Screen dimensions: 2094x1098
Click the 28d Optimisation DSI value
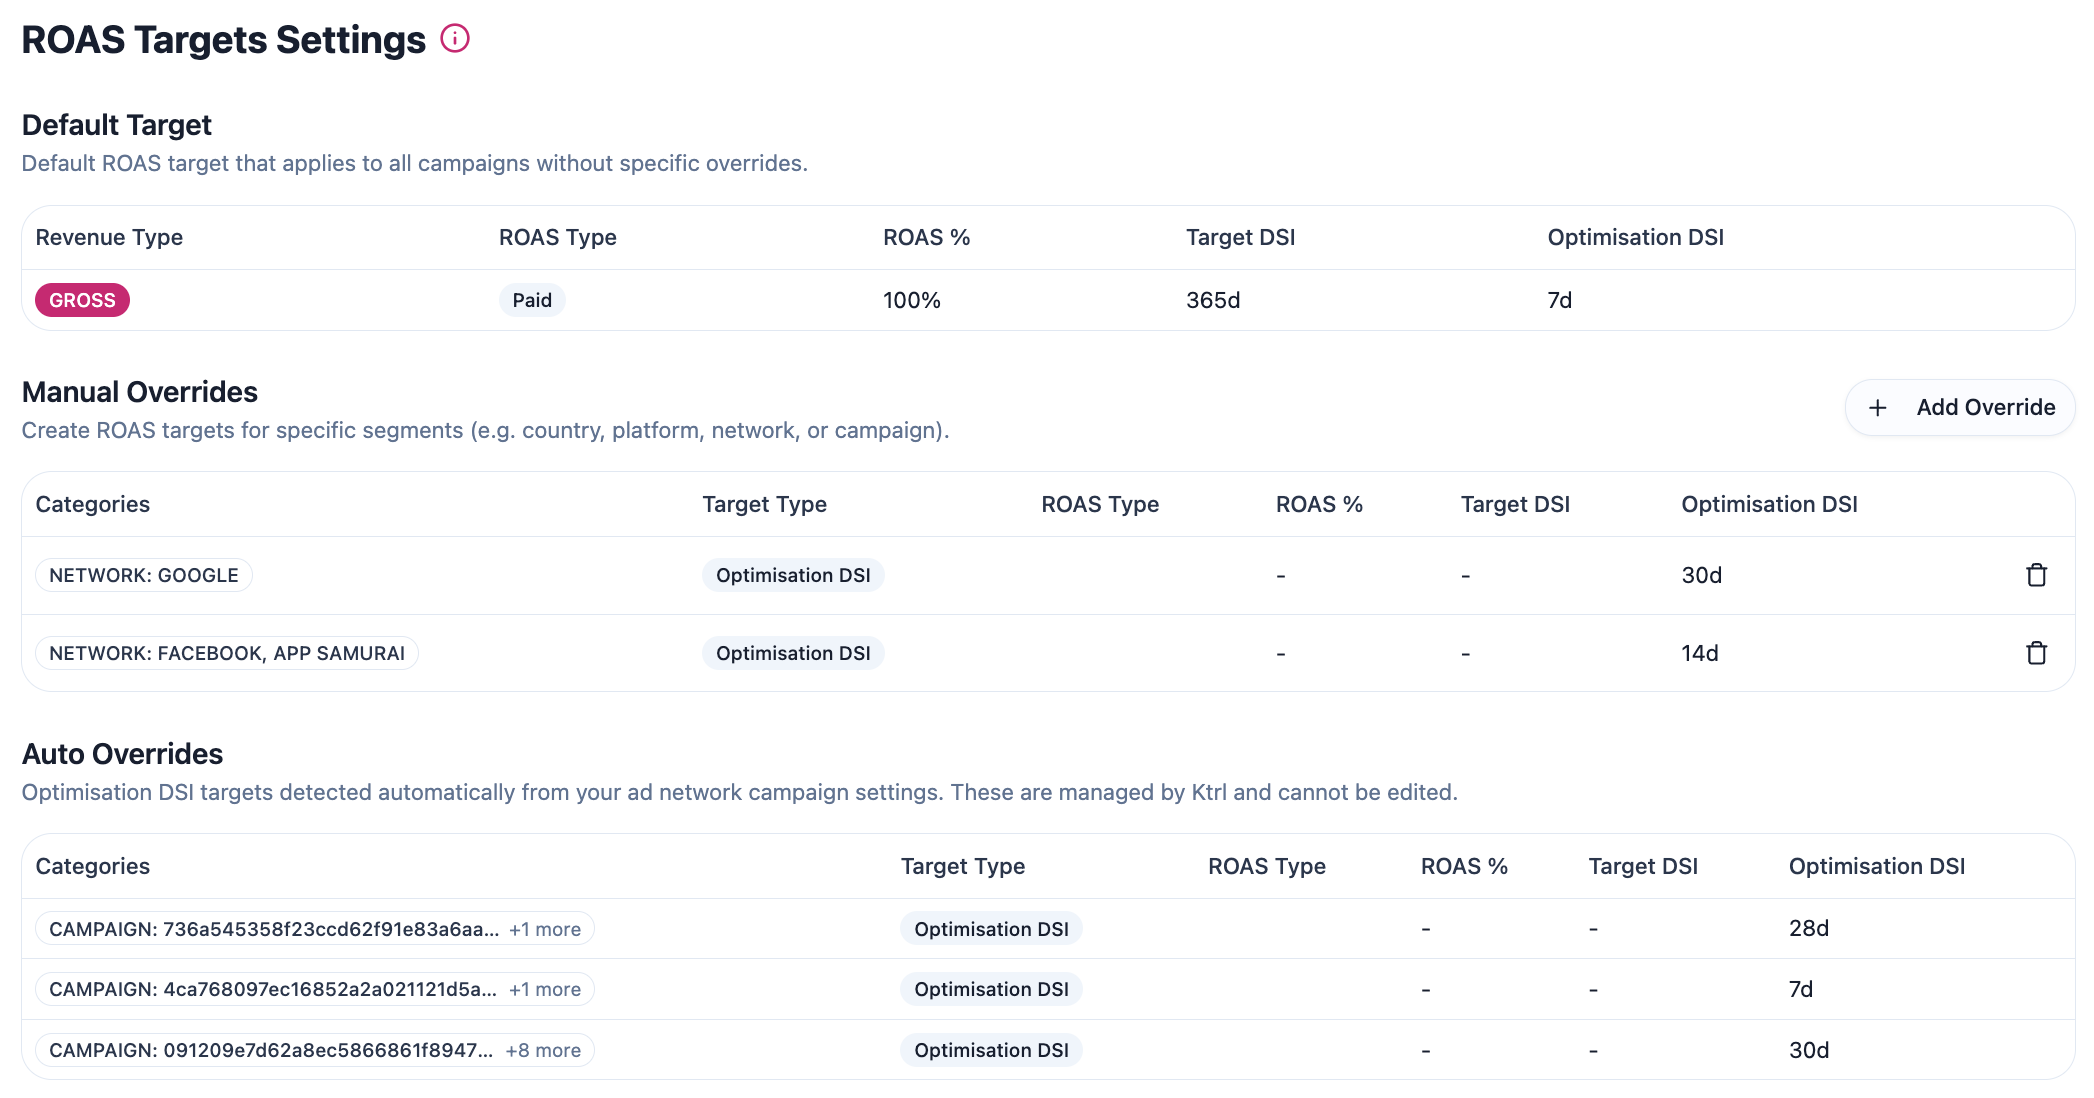(x=1809, y=928)
